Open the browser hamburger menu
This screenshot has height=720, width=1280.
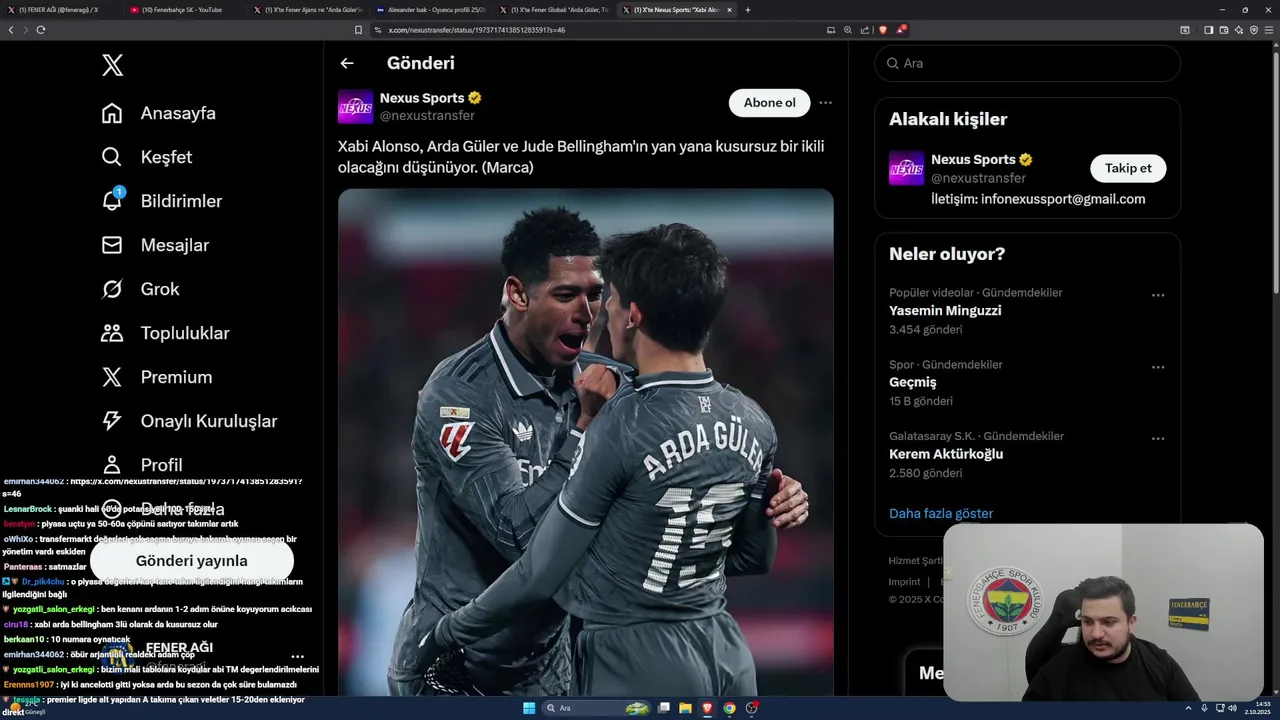1269,30
